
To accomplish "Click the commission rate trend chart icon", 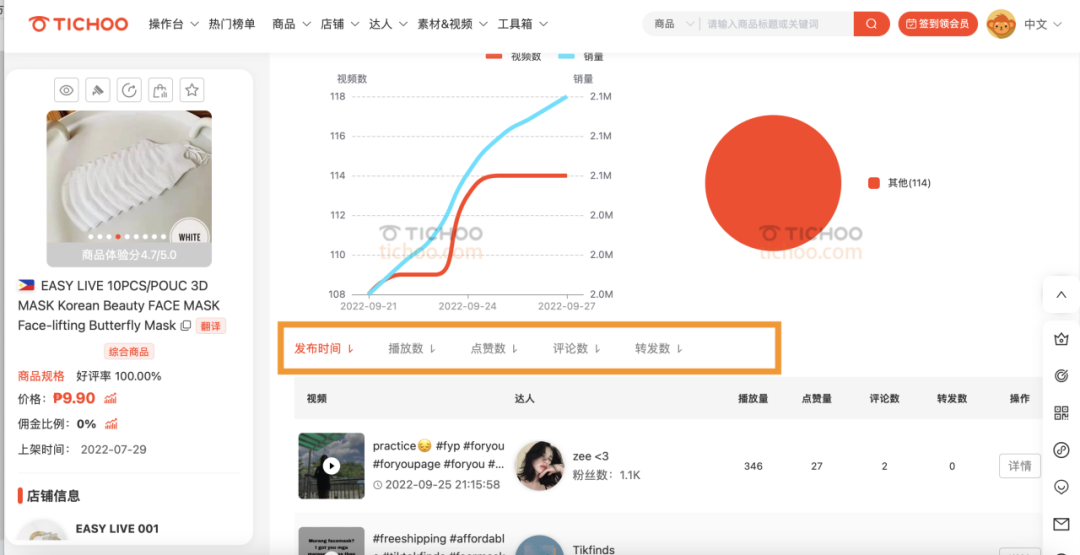I will pos(111,423).
